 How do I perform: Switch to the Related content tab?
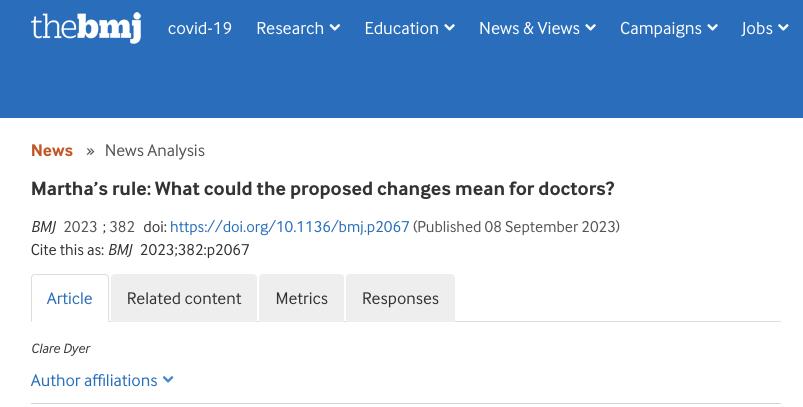point(184,299)
